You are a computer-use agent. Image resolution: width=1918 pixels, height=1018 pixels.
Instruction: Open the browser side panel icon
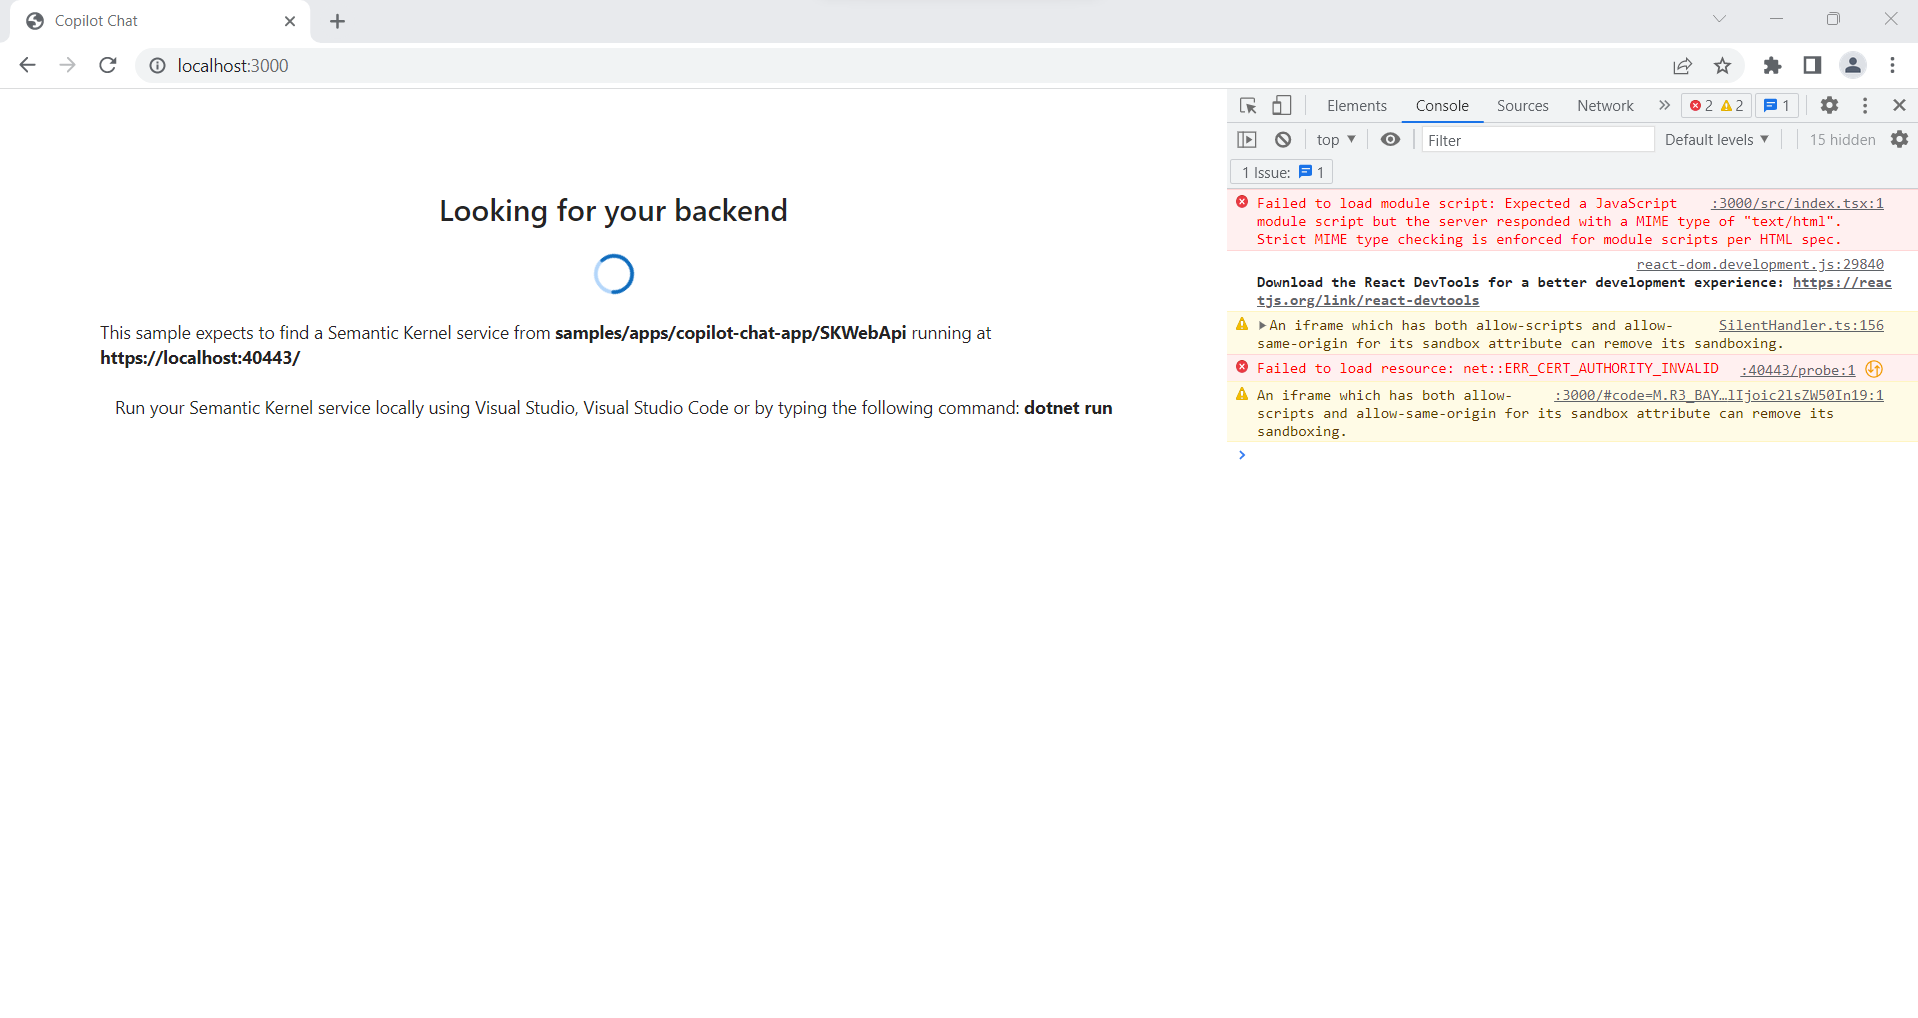click(x=1812, y=65)
